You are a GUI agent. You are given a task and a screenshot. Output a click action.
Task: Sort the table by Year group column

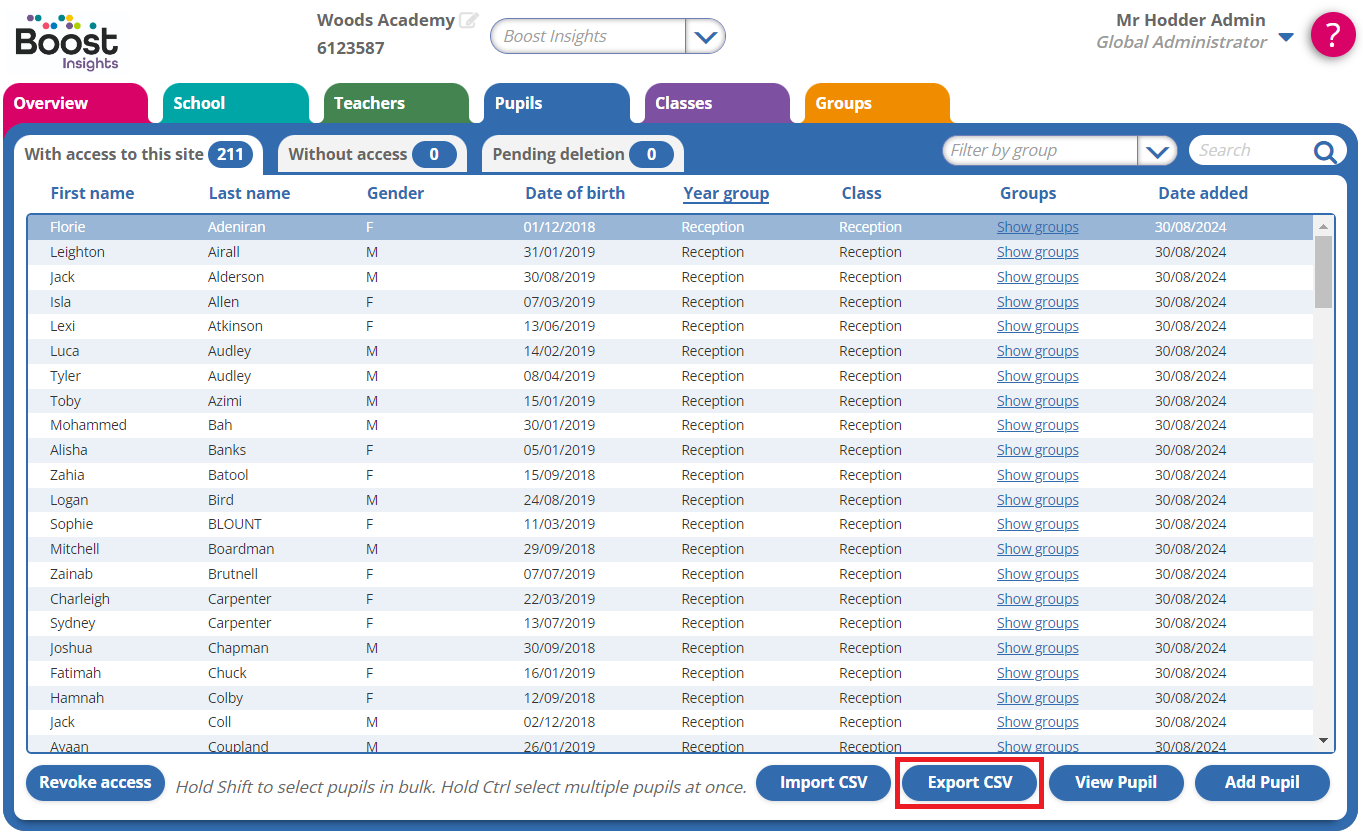click(725, 193)
